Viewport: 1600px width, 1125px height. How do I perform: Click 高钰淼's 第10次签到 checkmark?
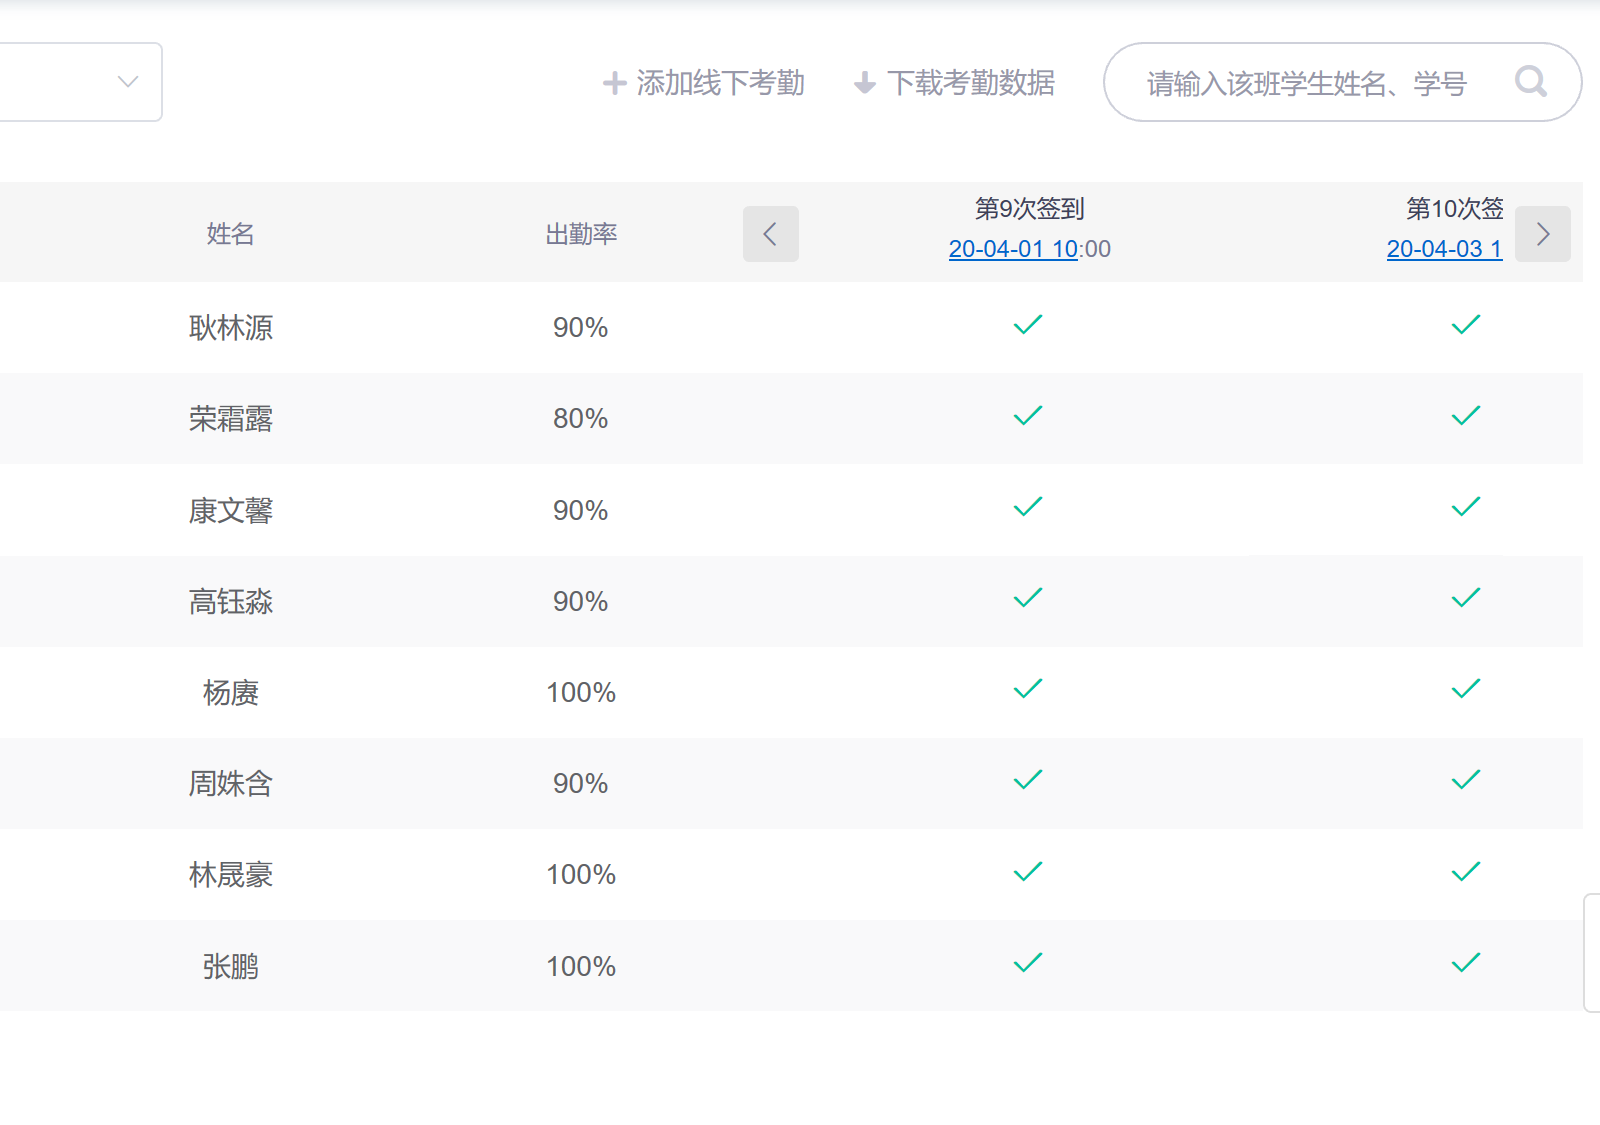click(x=1465, y=598)
